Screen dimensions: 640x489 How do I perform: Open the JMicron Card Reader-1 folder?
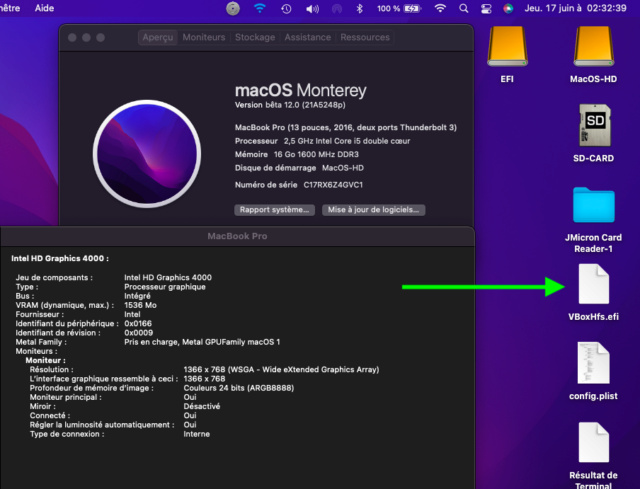point(593,205)
